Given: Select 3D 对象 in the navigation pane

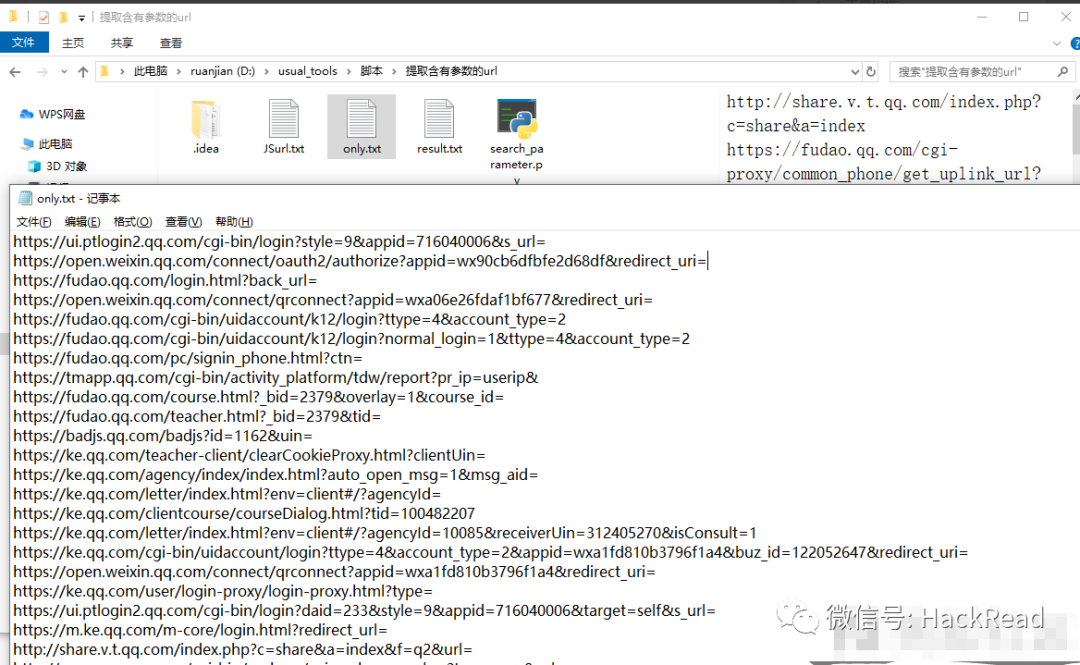Looking at the screenshot, I should coord(58,166).
